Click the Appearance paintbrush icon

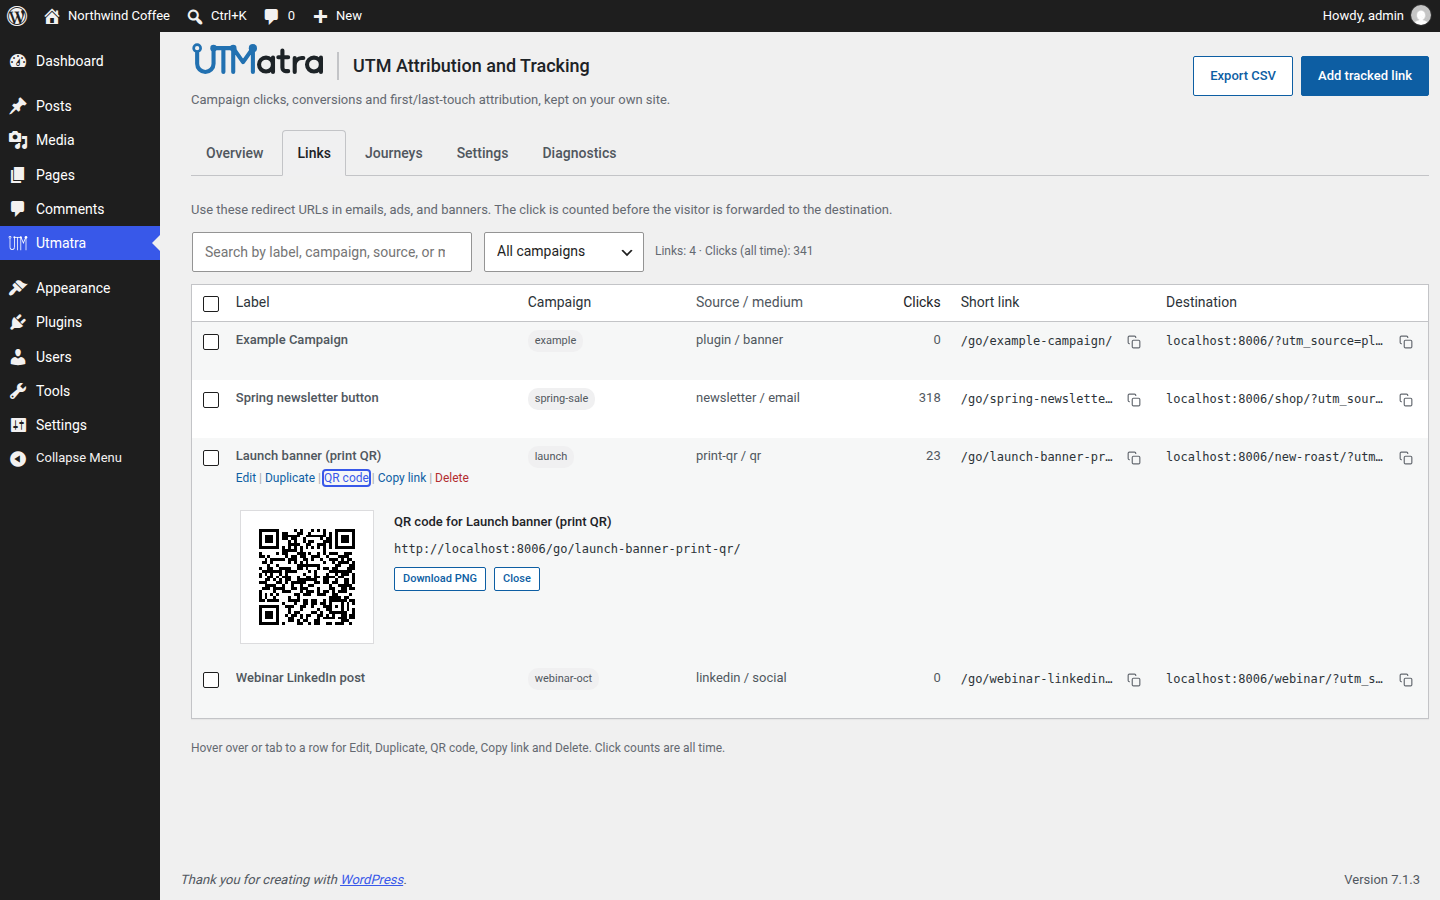tap(18, 288)
